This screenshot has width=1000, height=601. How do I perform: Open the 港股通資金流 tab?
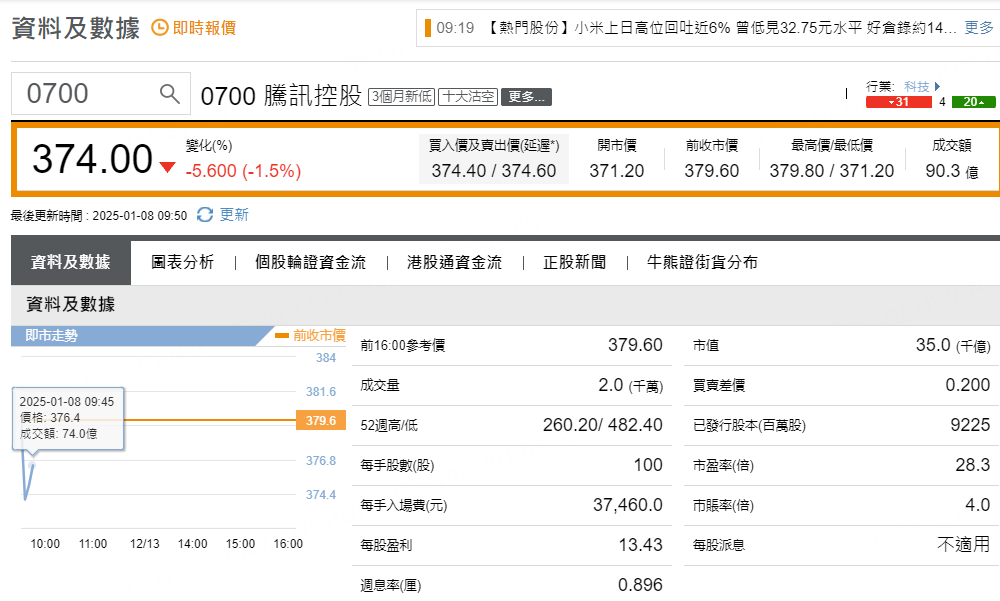click(x=455, y=262)
